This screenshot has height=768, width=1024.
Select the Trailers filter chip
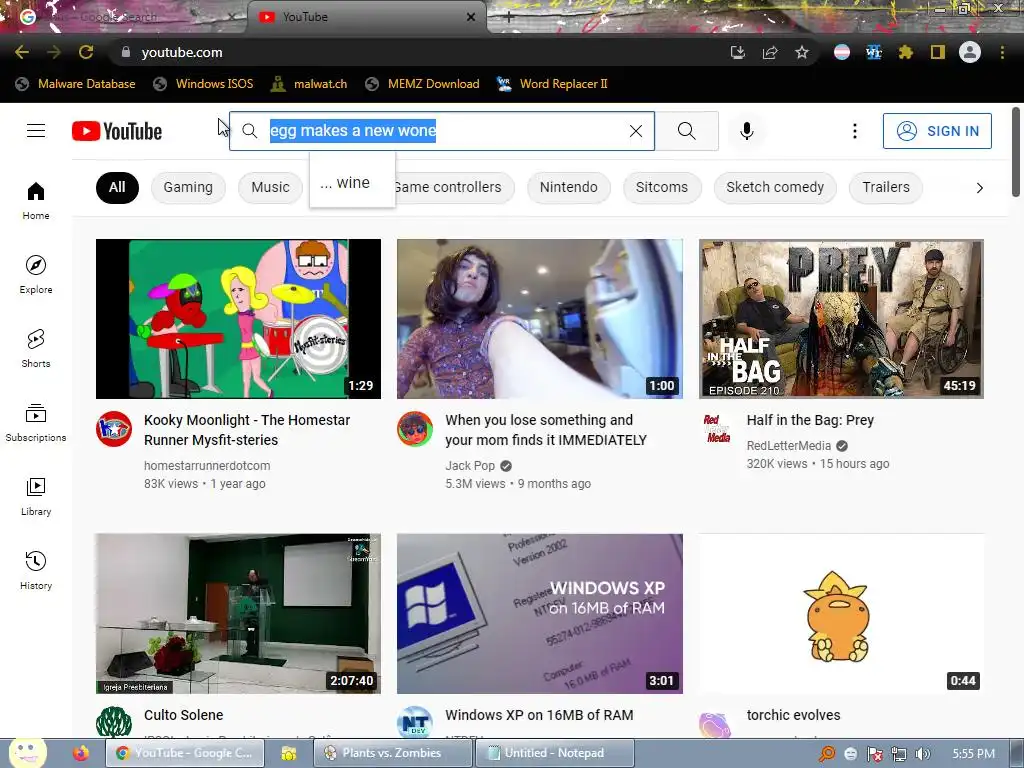886,187
